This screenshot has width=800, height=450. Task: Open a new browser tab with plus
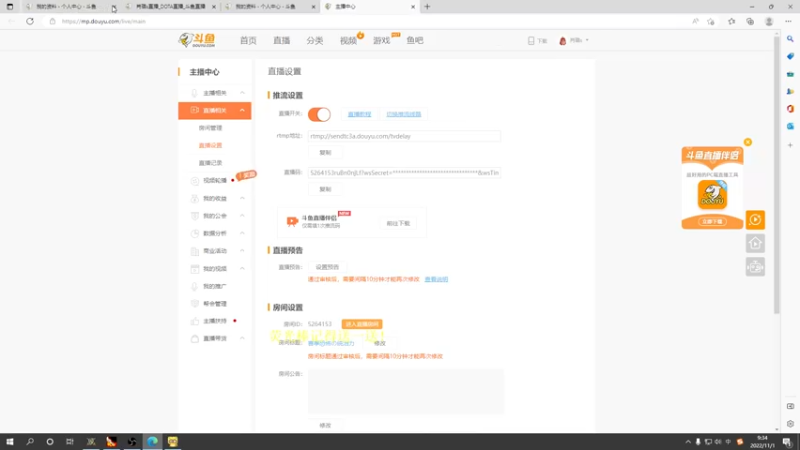click(x=427, y=7)
